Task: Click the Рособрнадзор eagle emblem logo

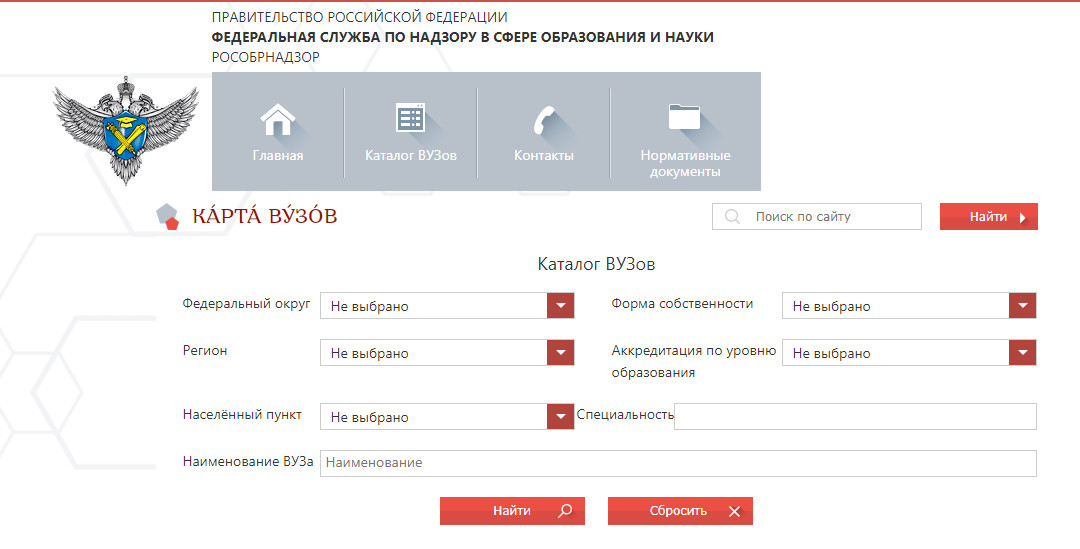Action: pyautogui.click(x=126, y=130)
